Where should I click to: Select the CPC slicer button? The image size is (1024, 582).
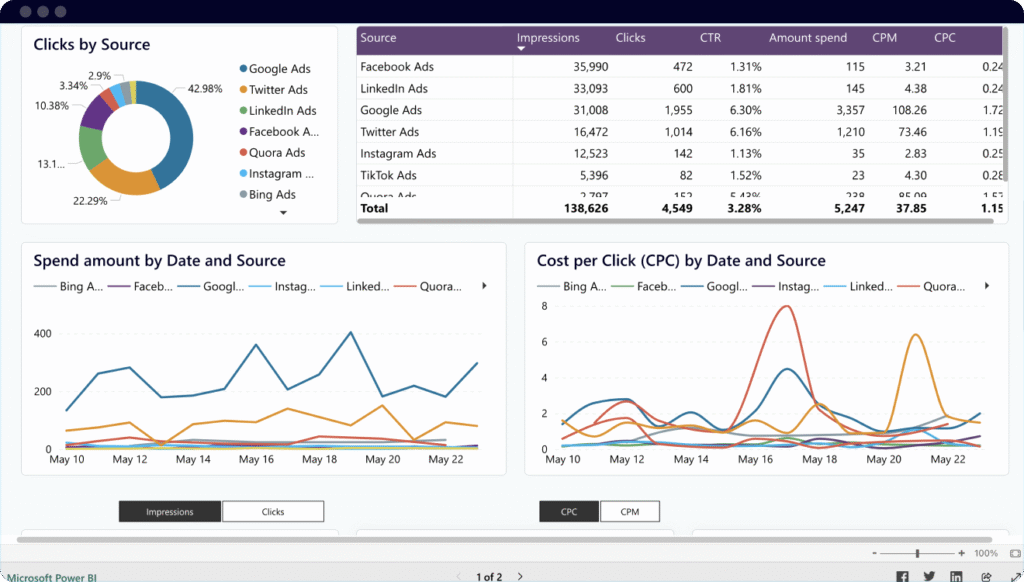569,511
